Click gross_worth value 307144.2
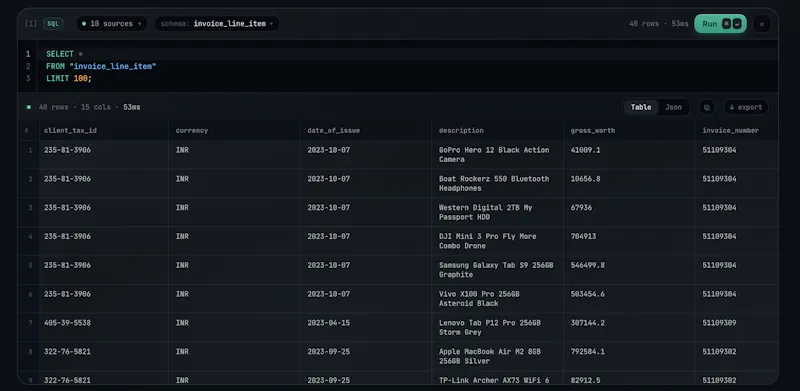The width and height of the screenshot is (800, 391). pyautogui.click(x=587, y=323)
